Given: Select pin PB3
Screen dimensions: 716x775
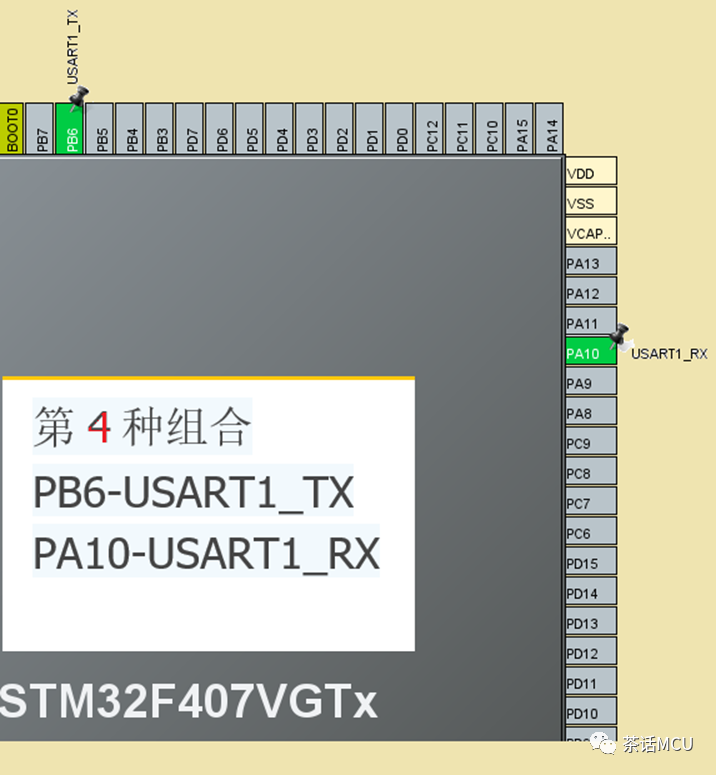Looking at the screenshot, I should click(159, 129).
